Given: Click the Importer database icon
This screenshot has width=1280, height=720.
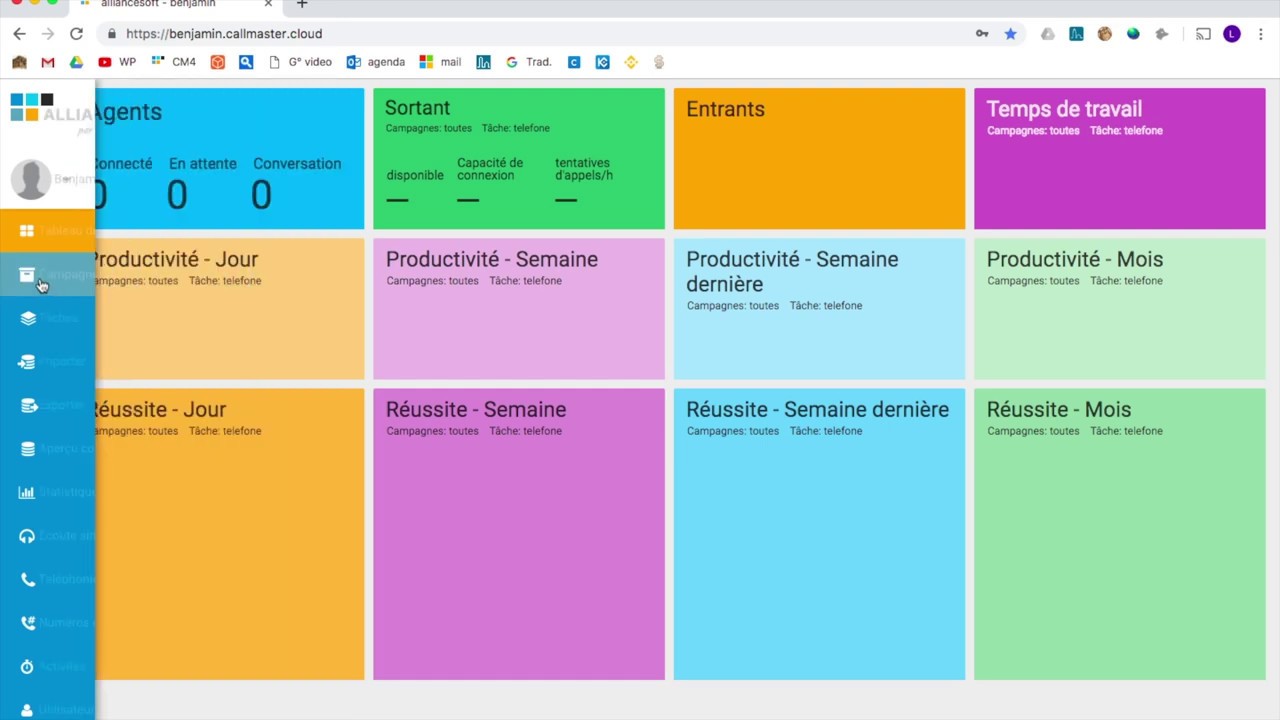Looking at the screenshot, I should (x=27, y=362).
